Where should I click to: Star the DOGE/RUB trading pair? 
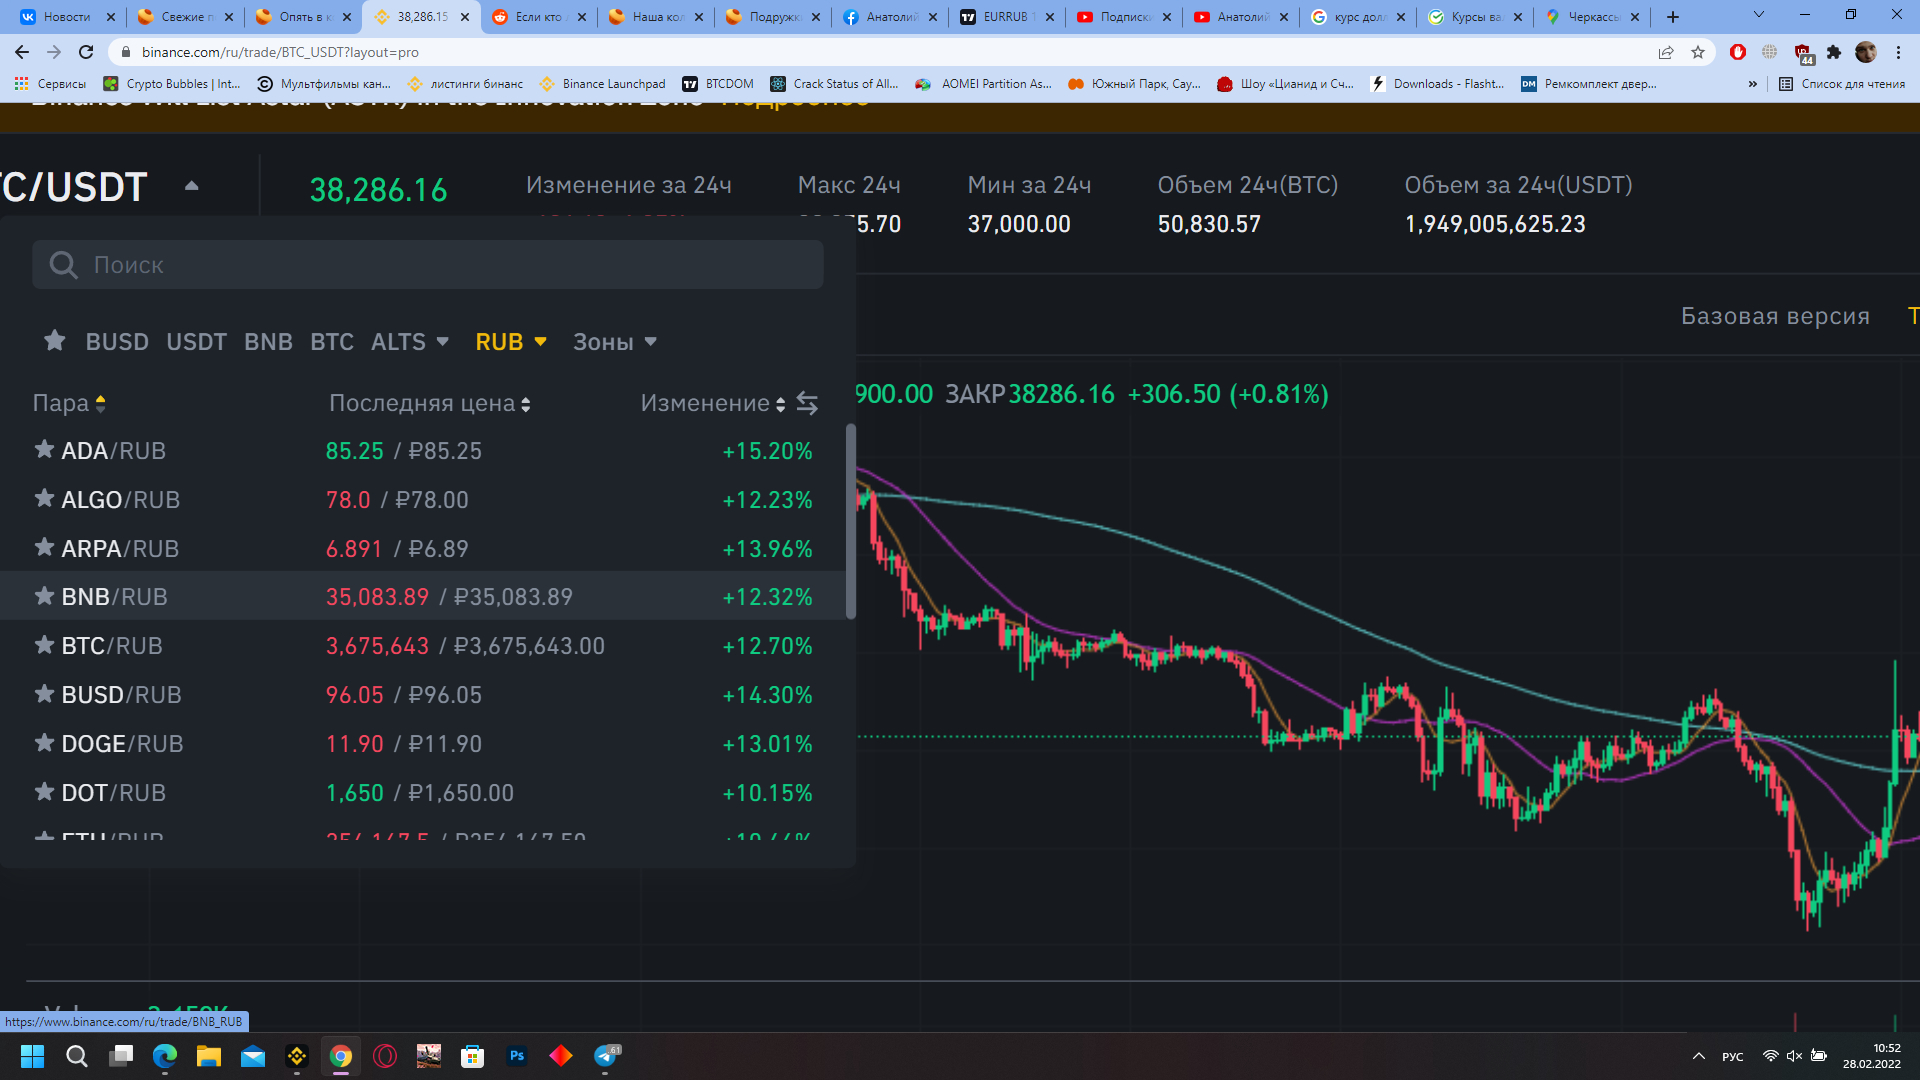44,743
